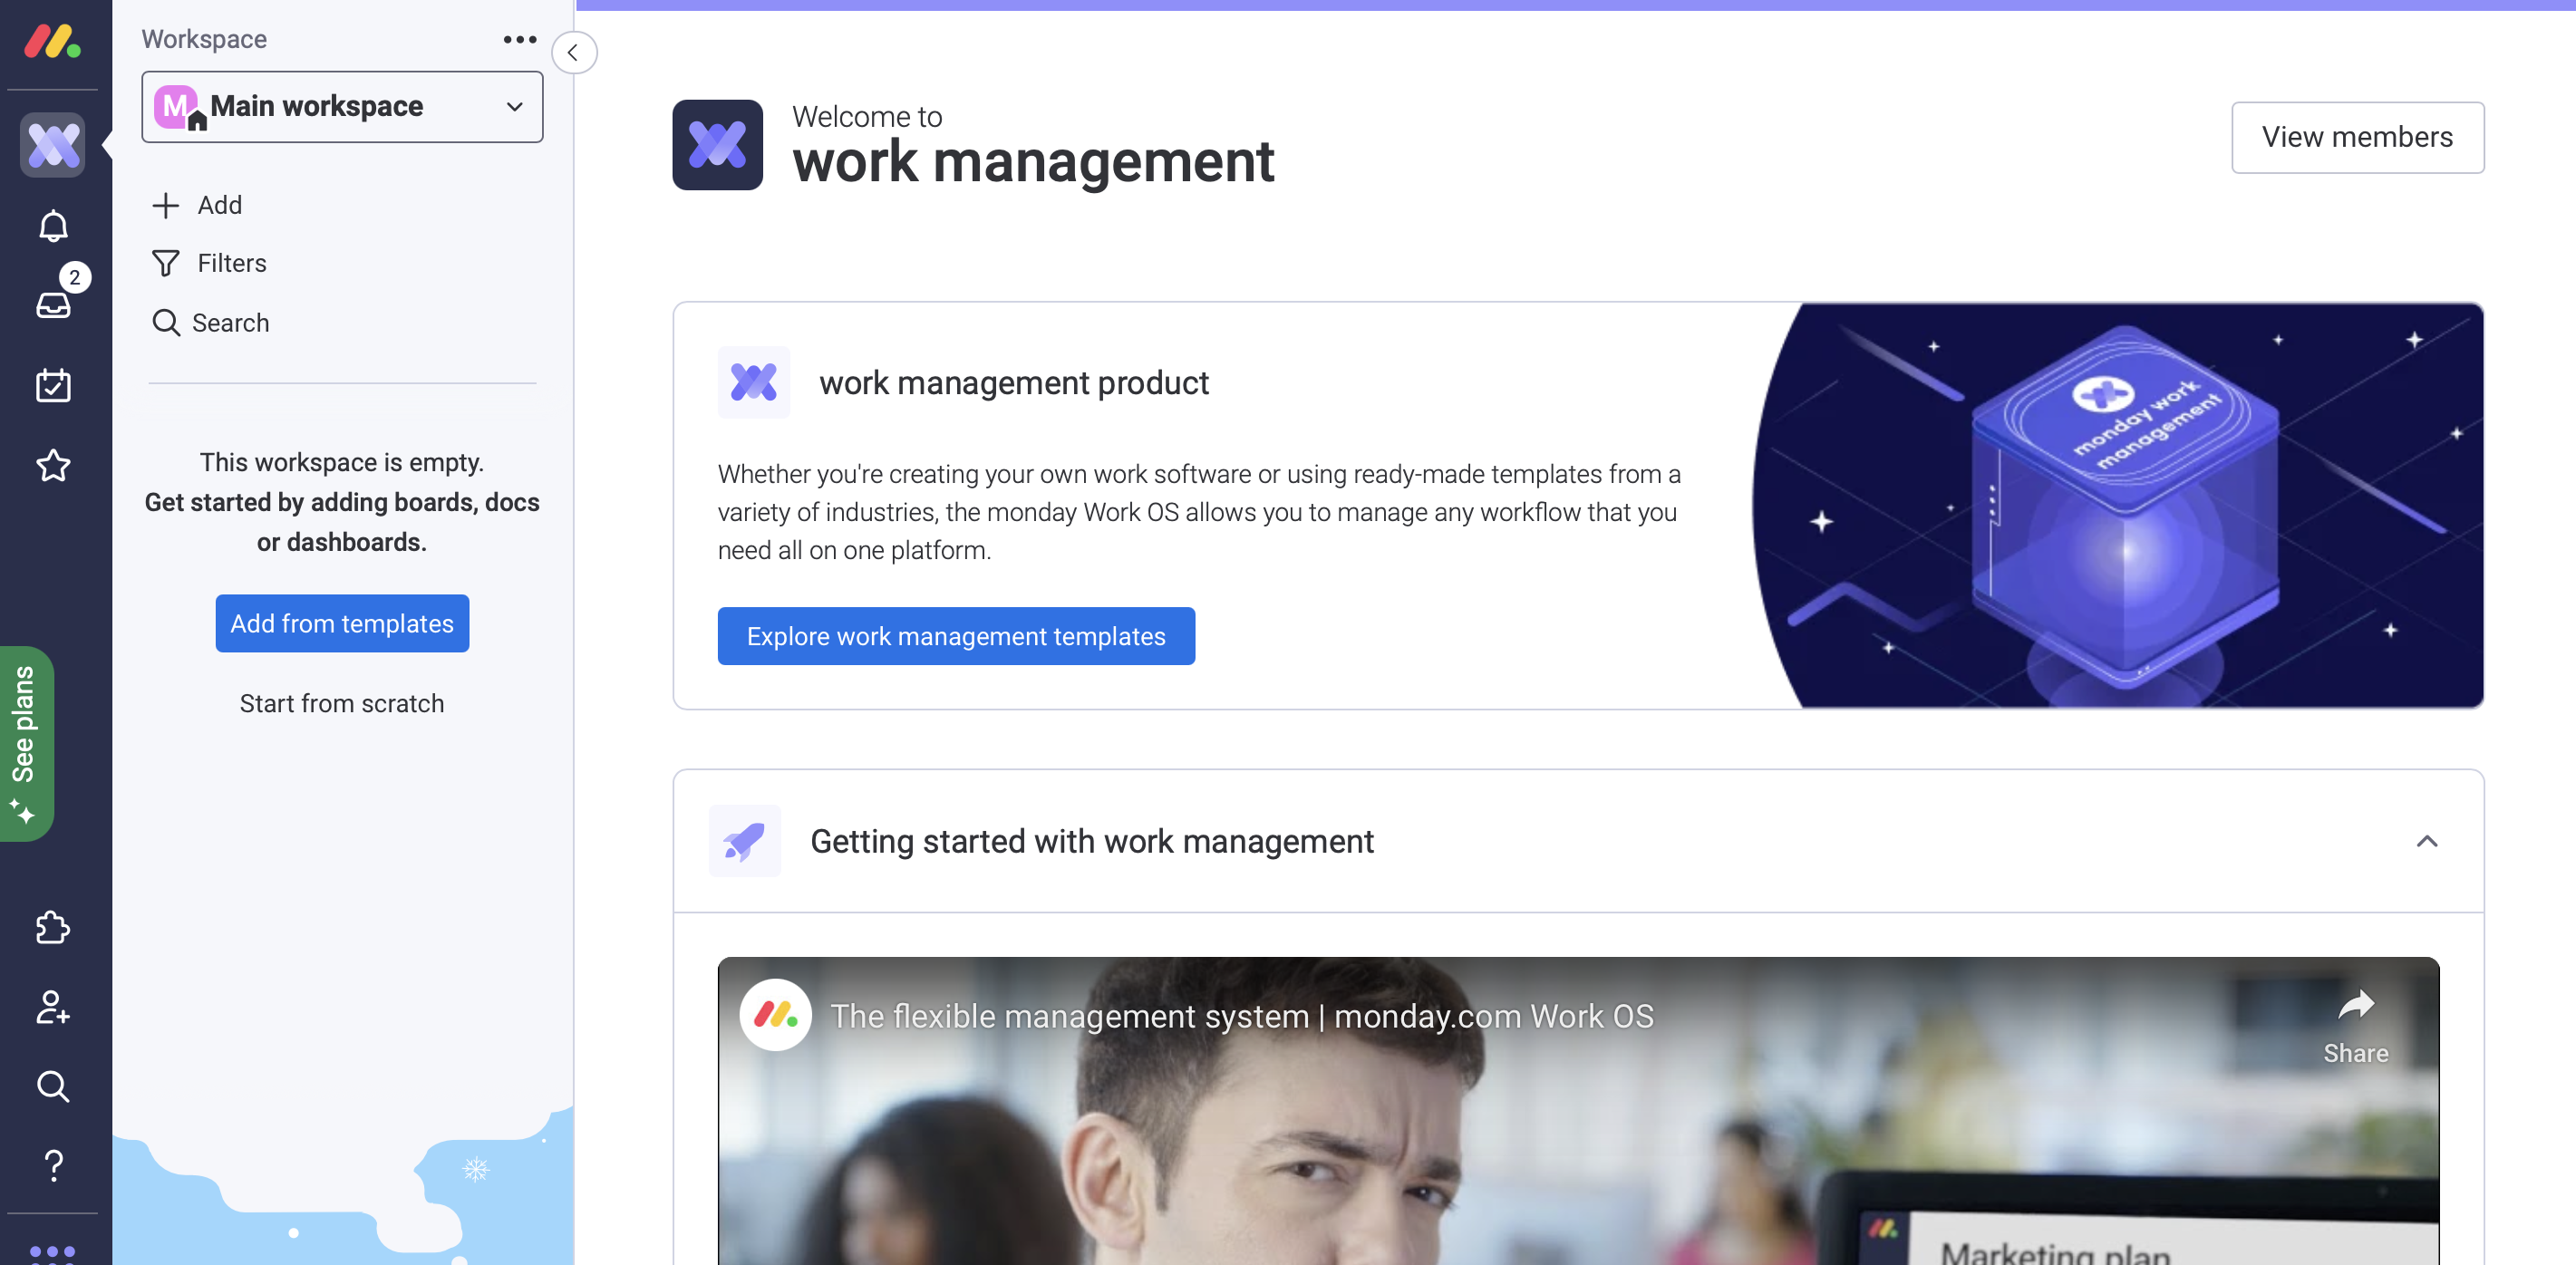
Task: Open search everything magnifier in left rail
Action: (53, 1086)
